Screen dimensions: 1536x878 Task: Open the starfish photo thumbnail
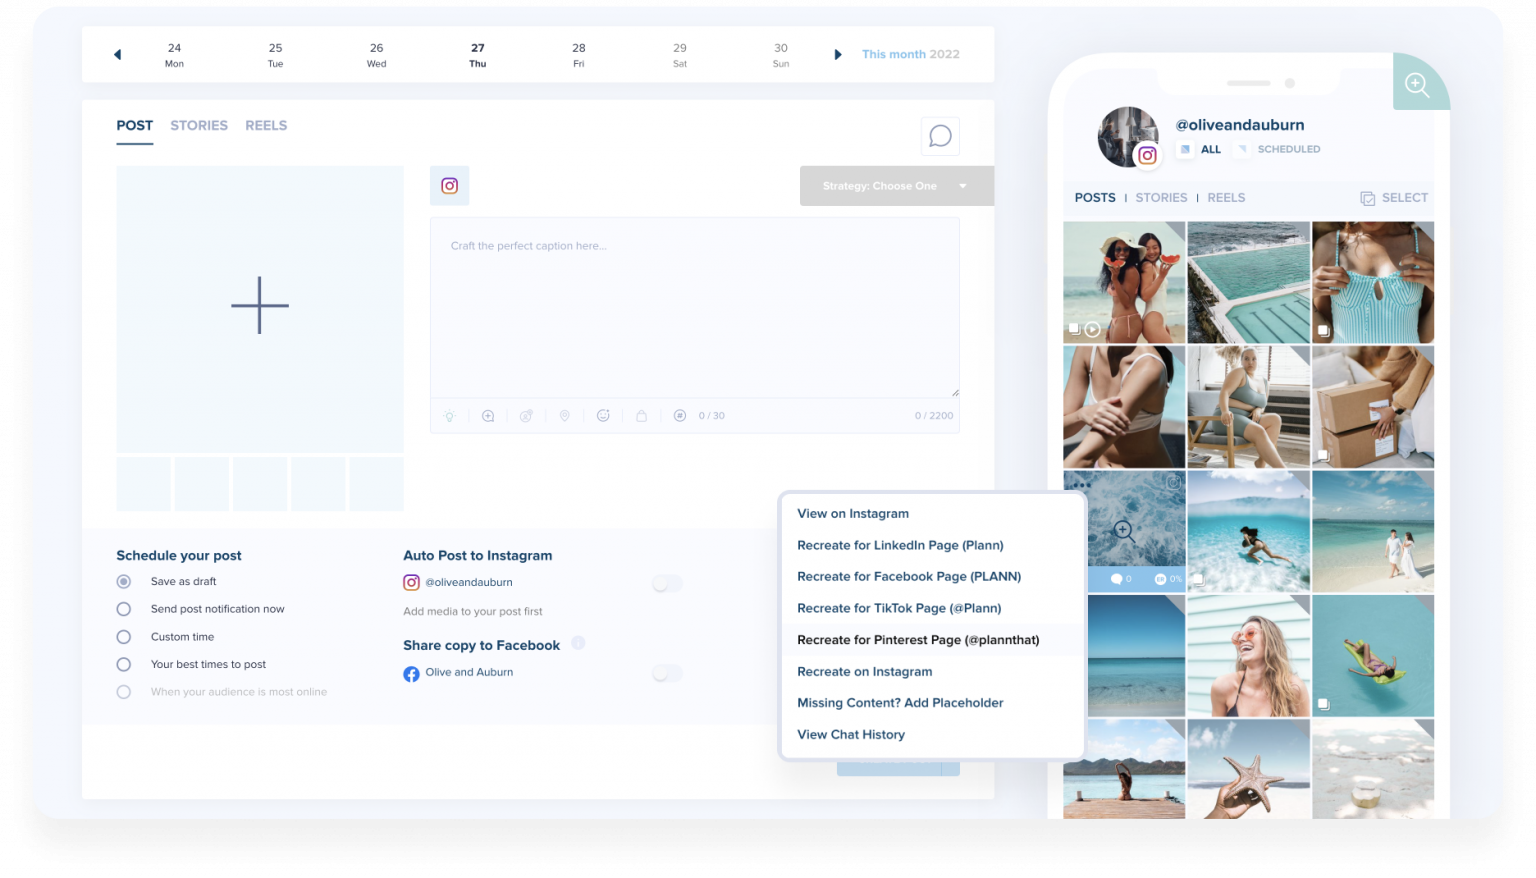pyautogui.click(x=1248, y=768)
